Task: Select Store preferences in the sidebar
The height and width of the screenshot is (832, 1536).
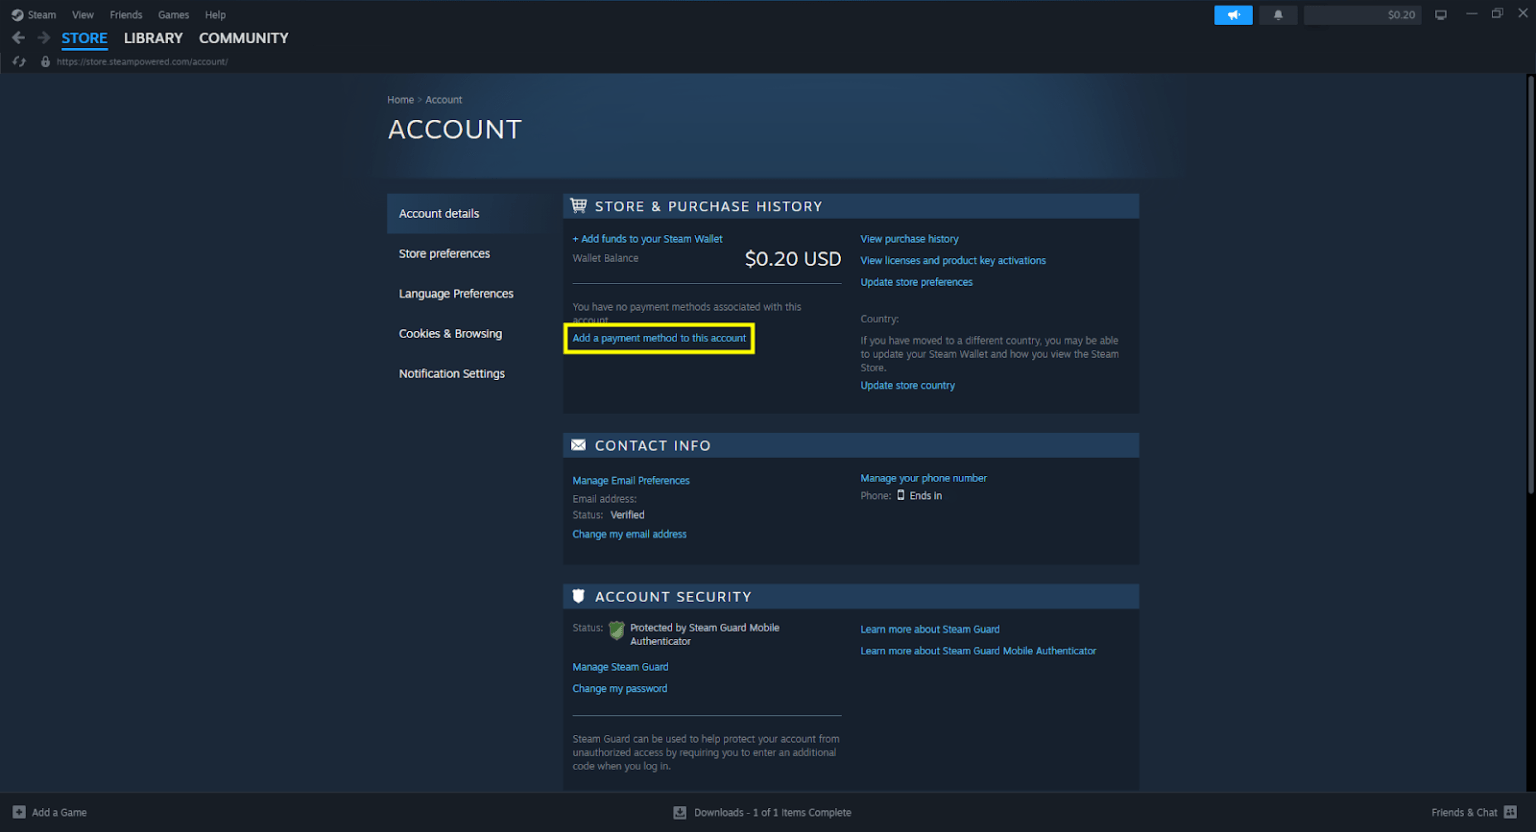Action: pos(444,253)
